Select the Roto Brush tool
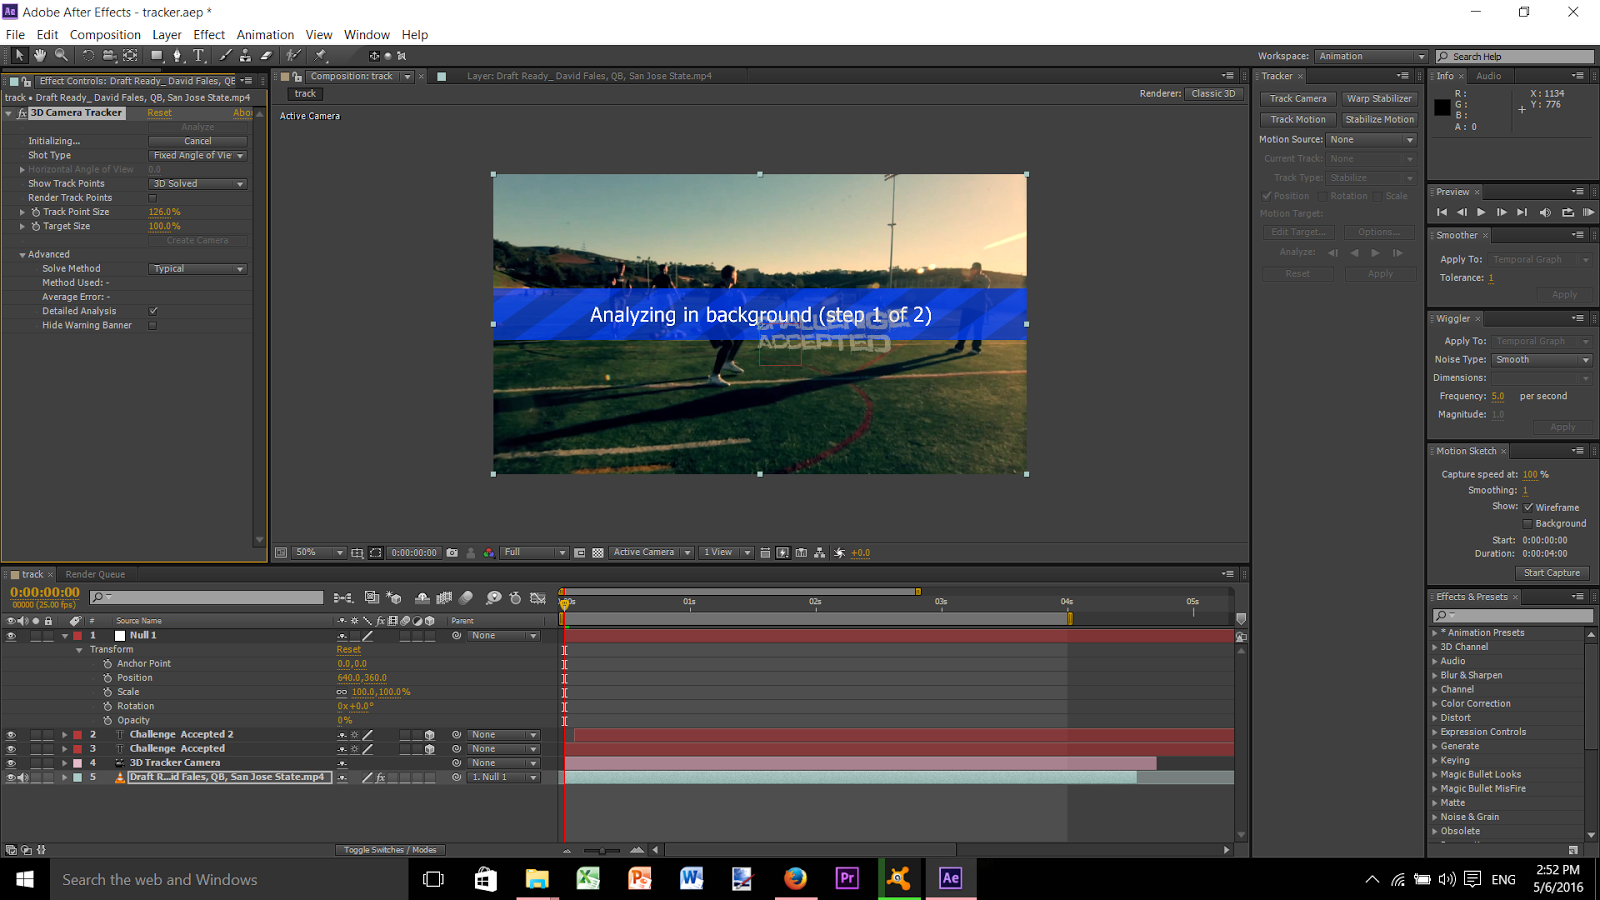 (x=294, y=56)
